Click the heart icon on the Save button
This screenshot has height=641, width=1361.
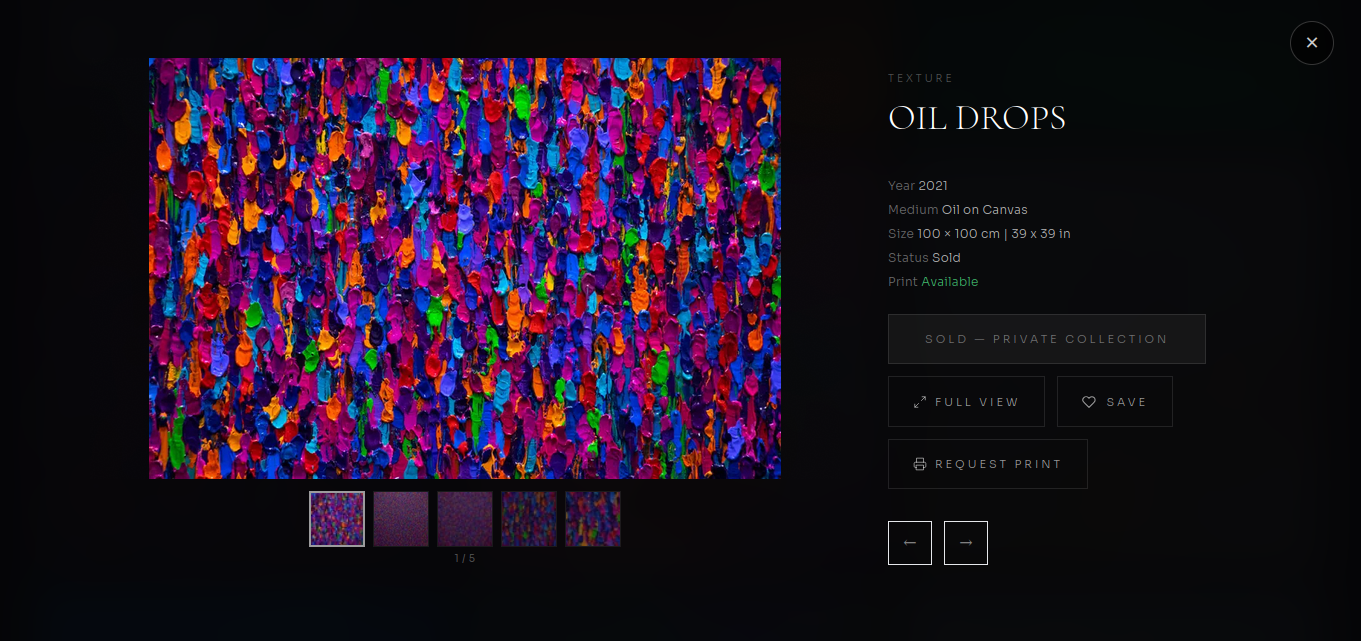pos(1090,401)
